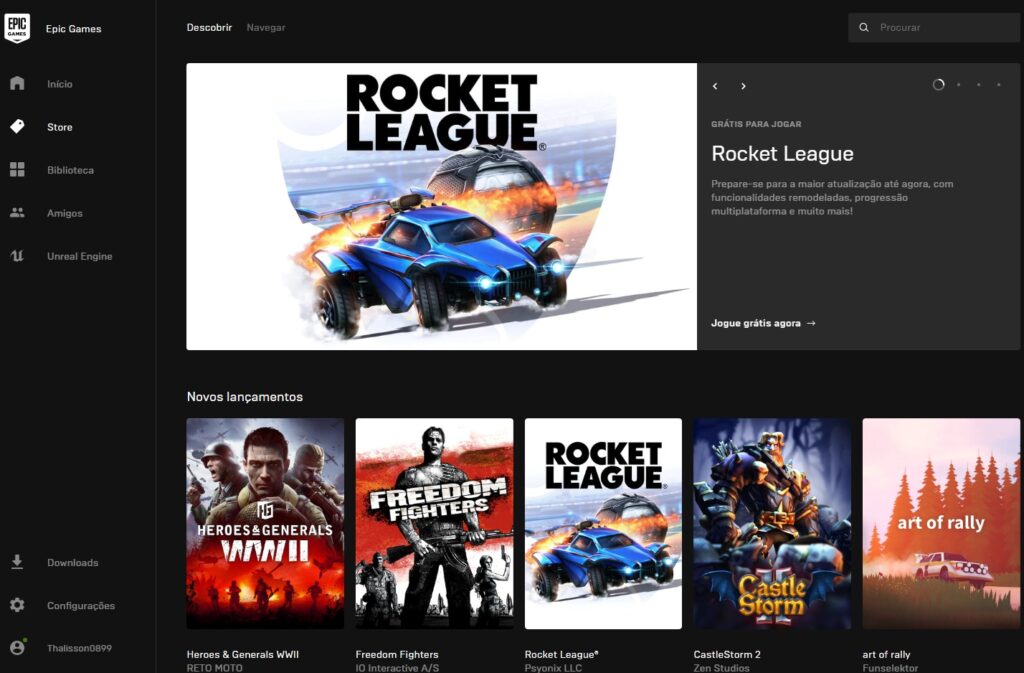Click the Epic Games title text

(73, 29)
